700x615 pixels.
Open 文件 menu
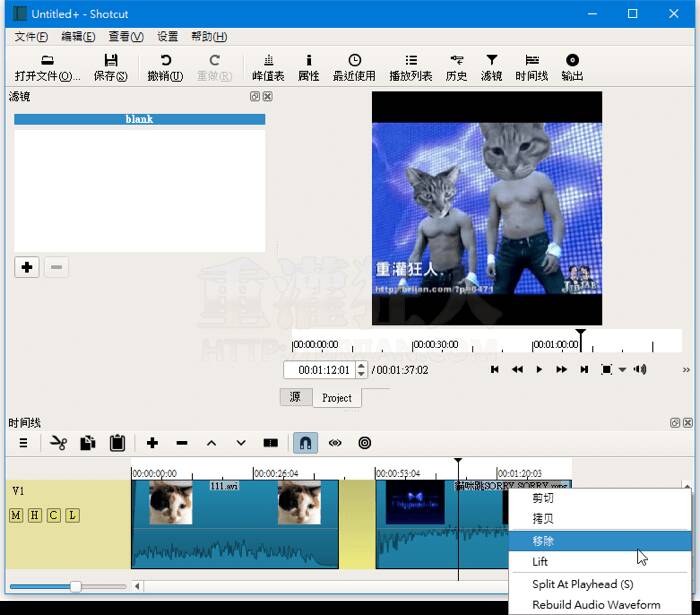(x=31, y=37)
